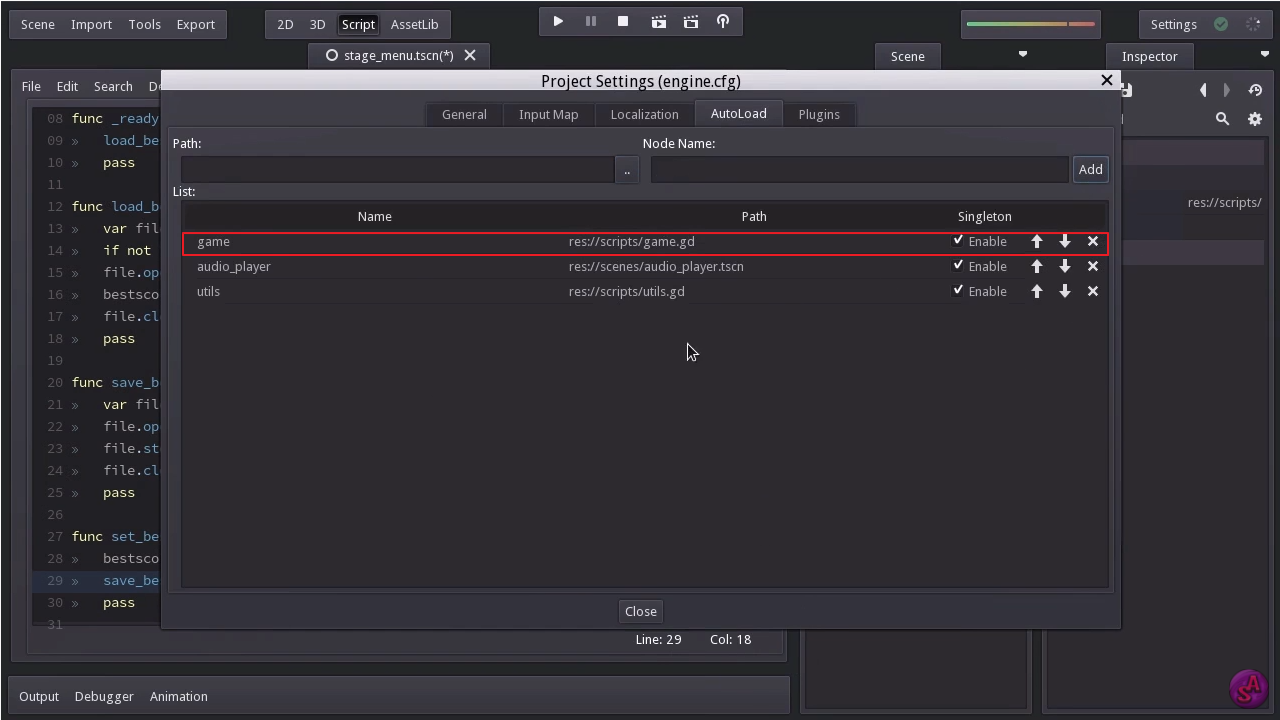
Task: Select the stage_menu.tscn scene tab
Action: pos(399,55)
